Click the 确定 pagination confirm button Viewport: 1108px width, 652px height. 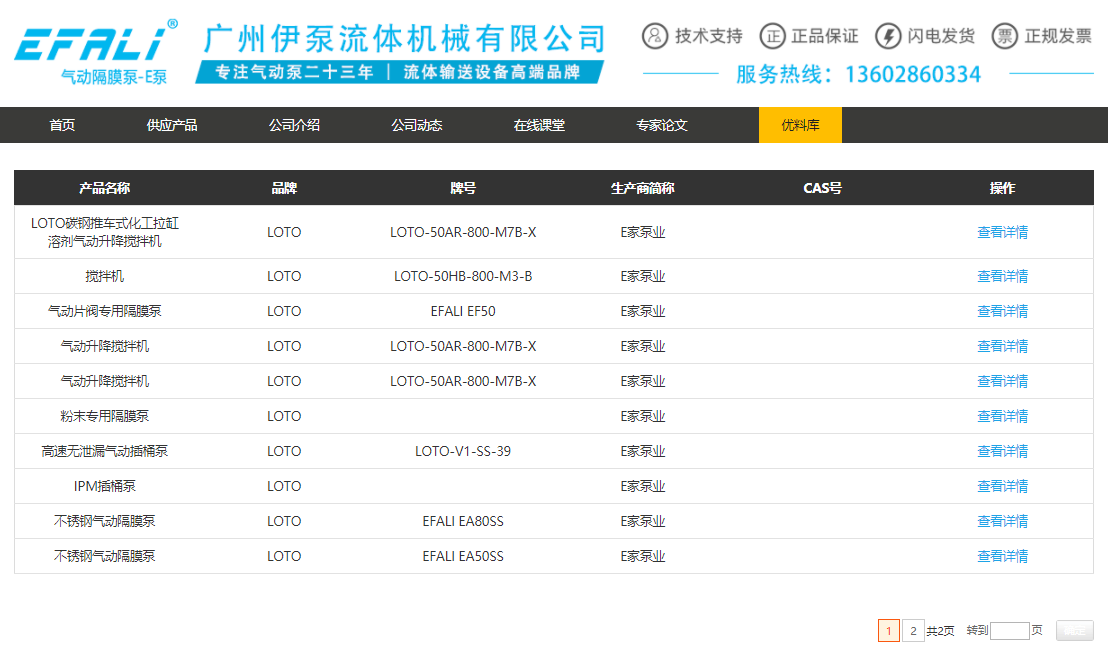click(1074, 630)
